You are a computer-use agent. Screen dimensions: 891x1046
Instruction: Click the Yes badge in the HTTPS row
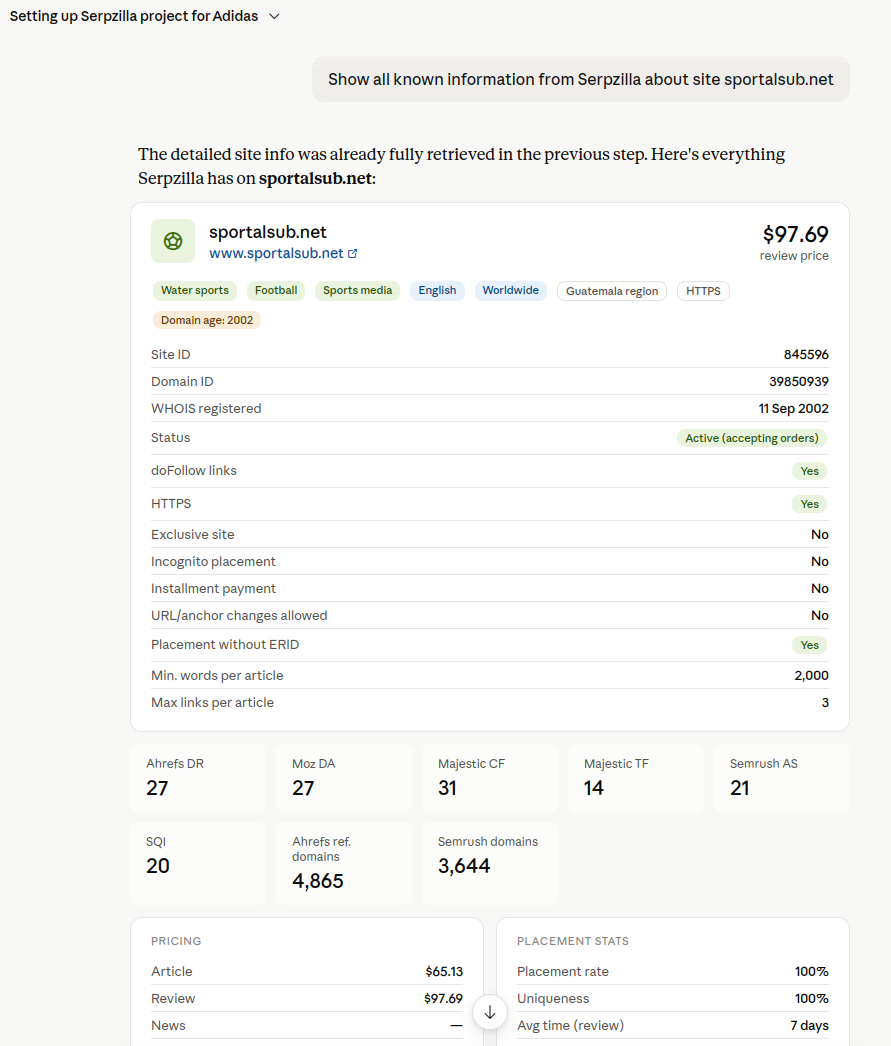click(x=810, y=504)
